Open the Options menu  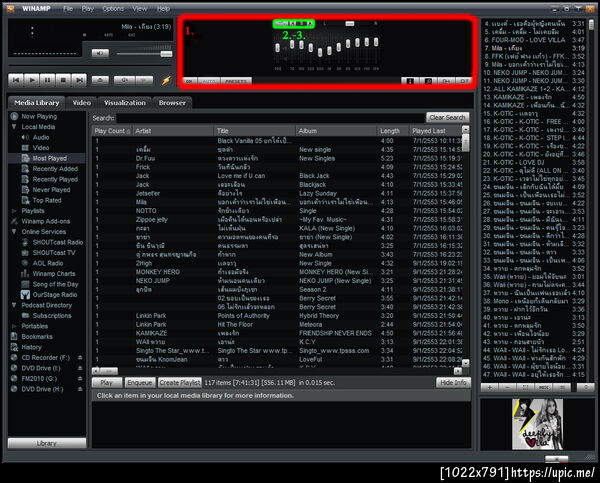[x=113, y=8]
